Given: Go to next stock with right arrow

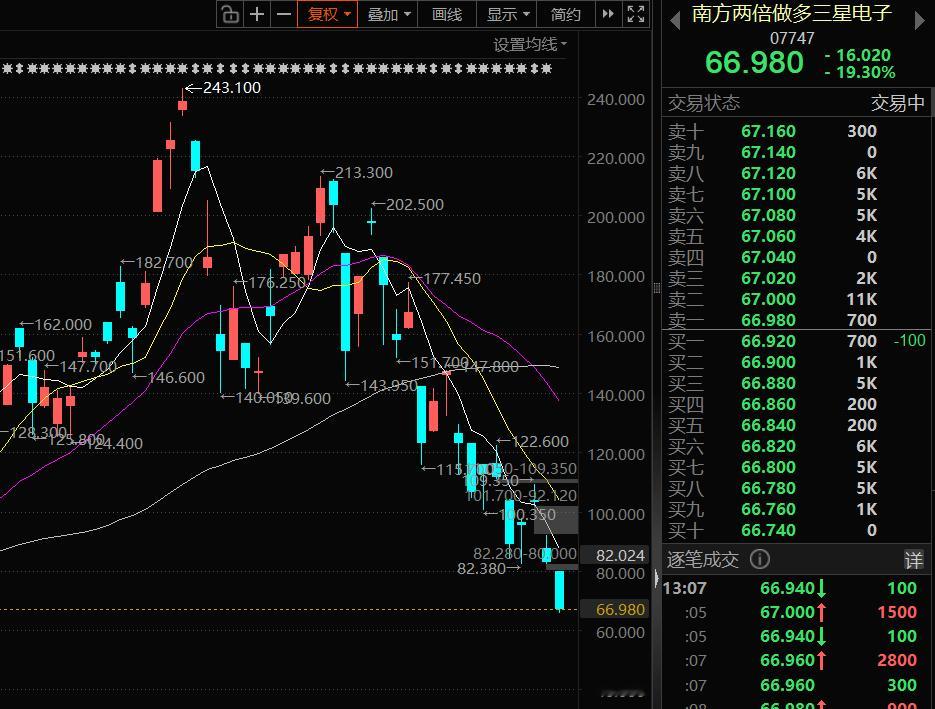Looking at the screenshot, I should (x=919, y=21).
